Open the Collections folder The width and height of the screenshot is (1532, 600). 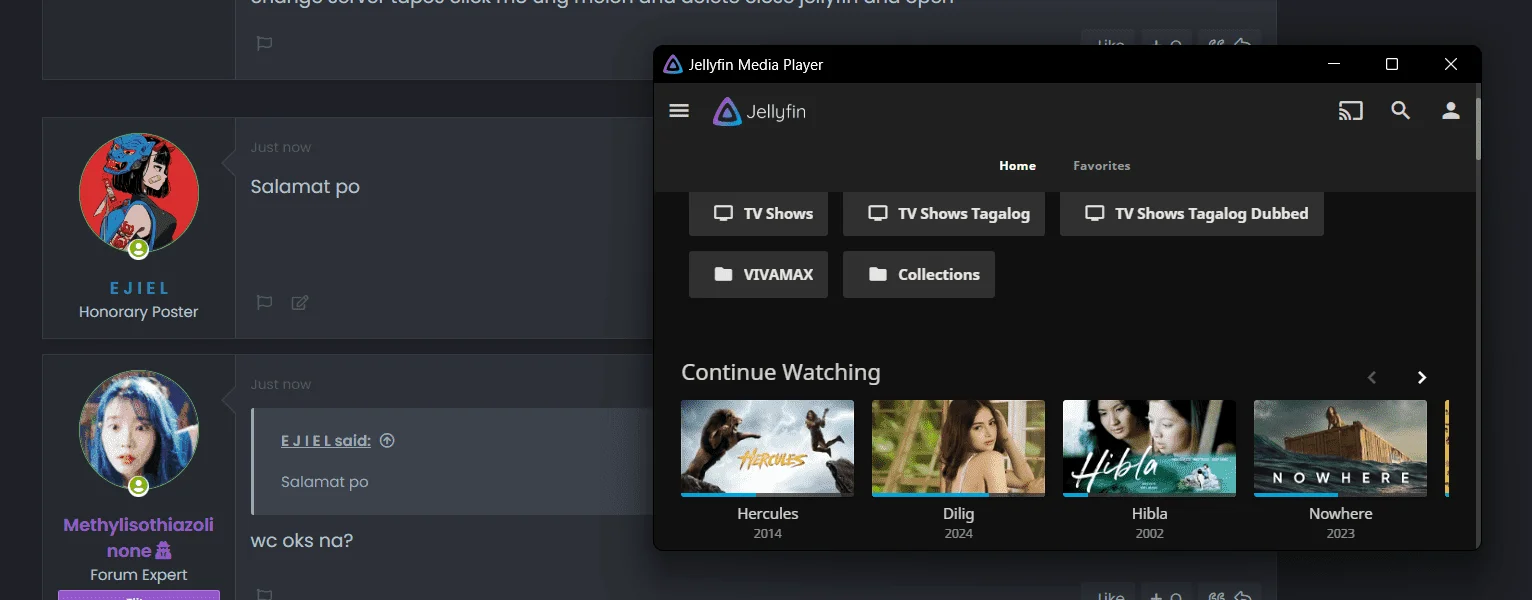click(919, 274)
